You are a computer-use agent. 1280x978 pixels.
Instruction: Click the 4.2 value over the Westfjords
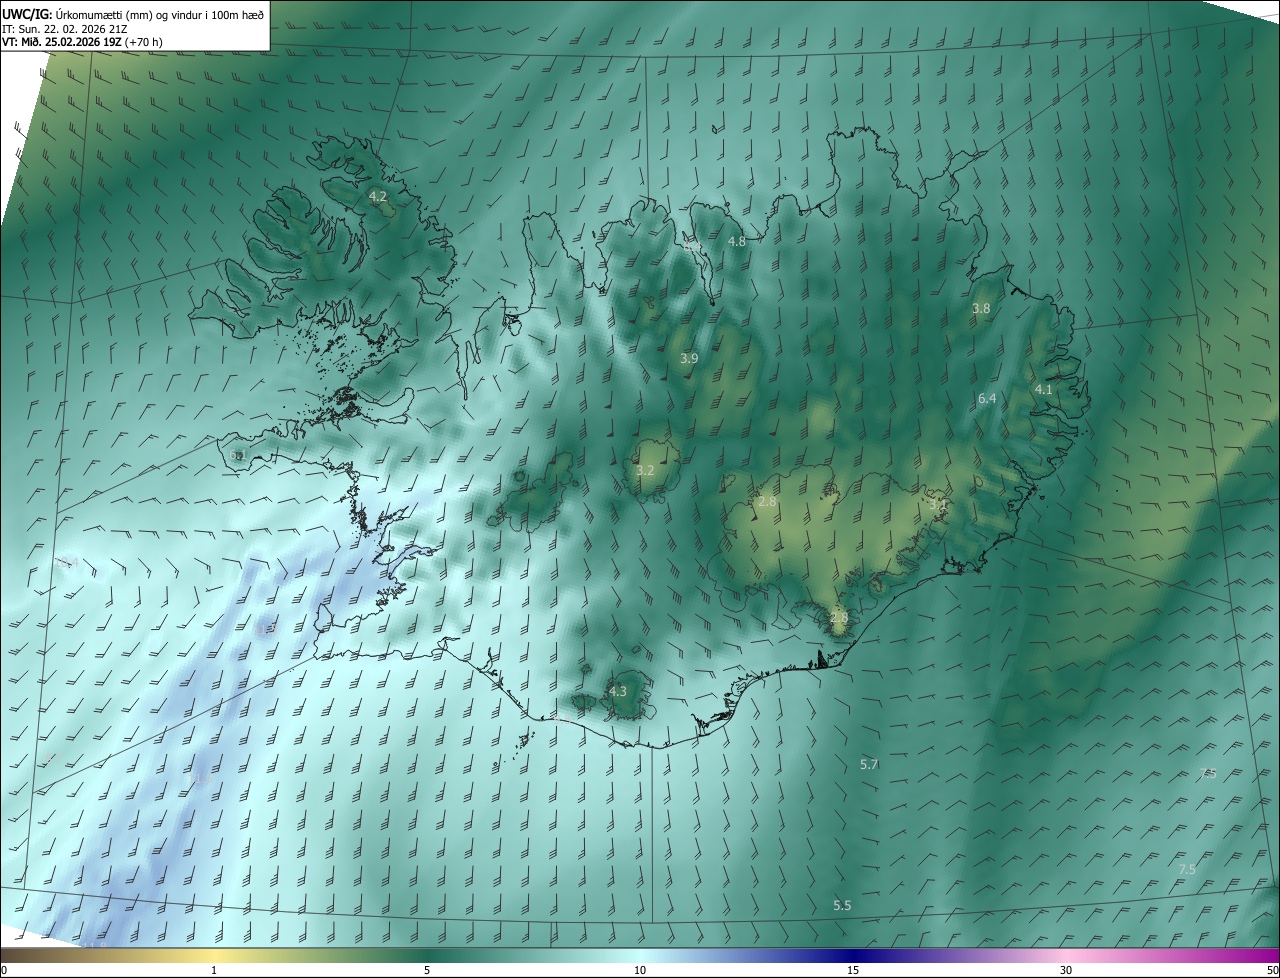click(x=378, y=197)
